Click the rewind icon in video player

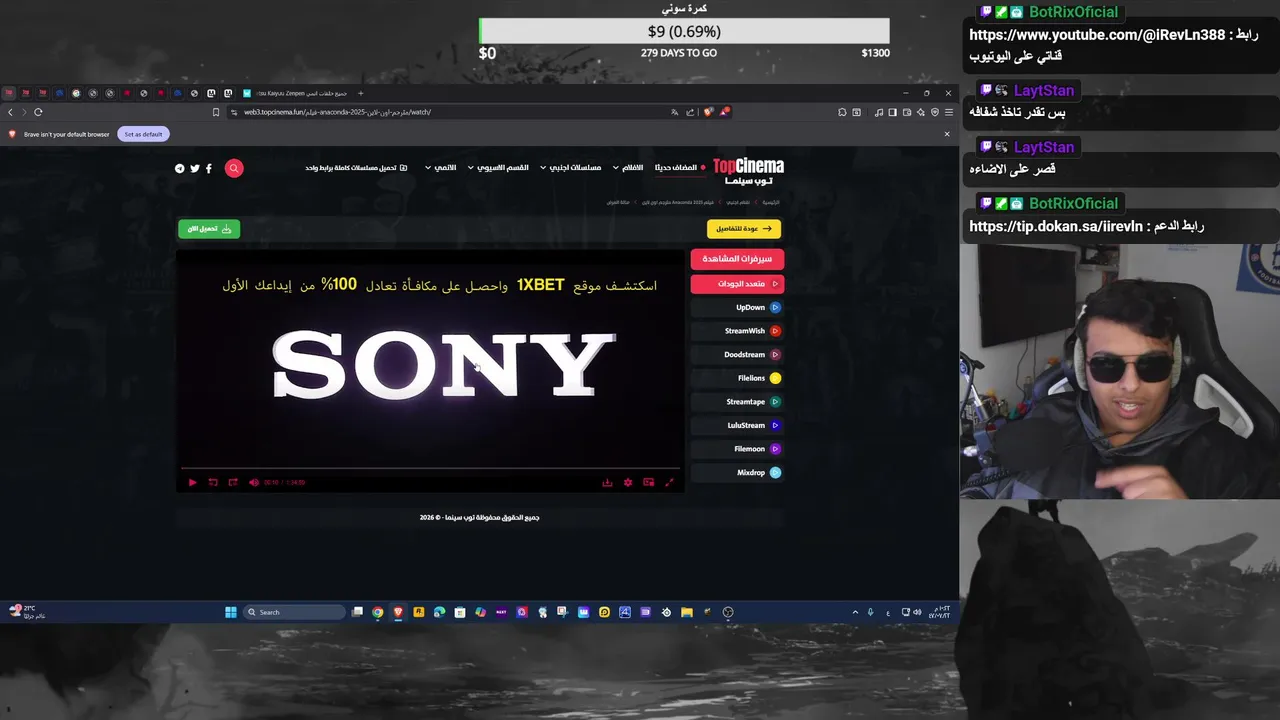tap(213, 482)
